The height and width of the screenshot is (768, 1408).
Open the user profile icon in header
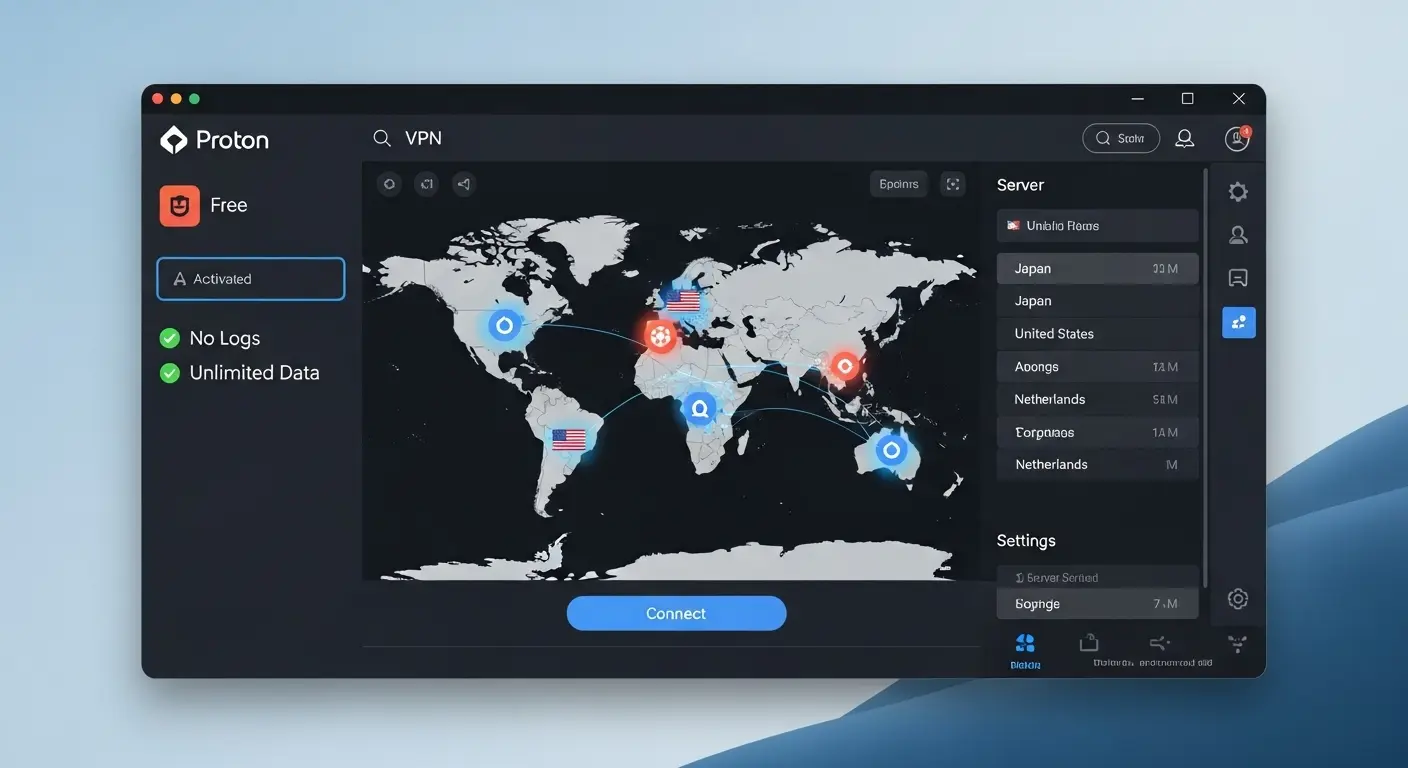[1184, 139]
